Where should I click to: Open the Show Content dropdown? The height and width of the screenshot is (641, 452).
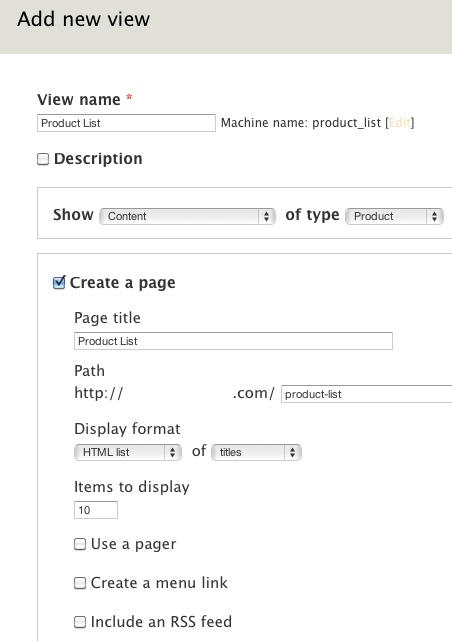point(187,216)
